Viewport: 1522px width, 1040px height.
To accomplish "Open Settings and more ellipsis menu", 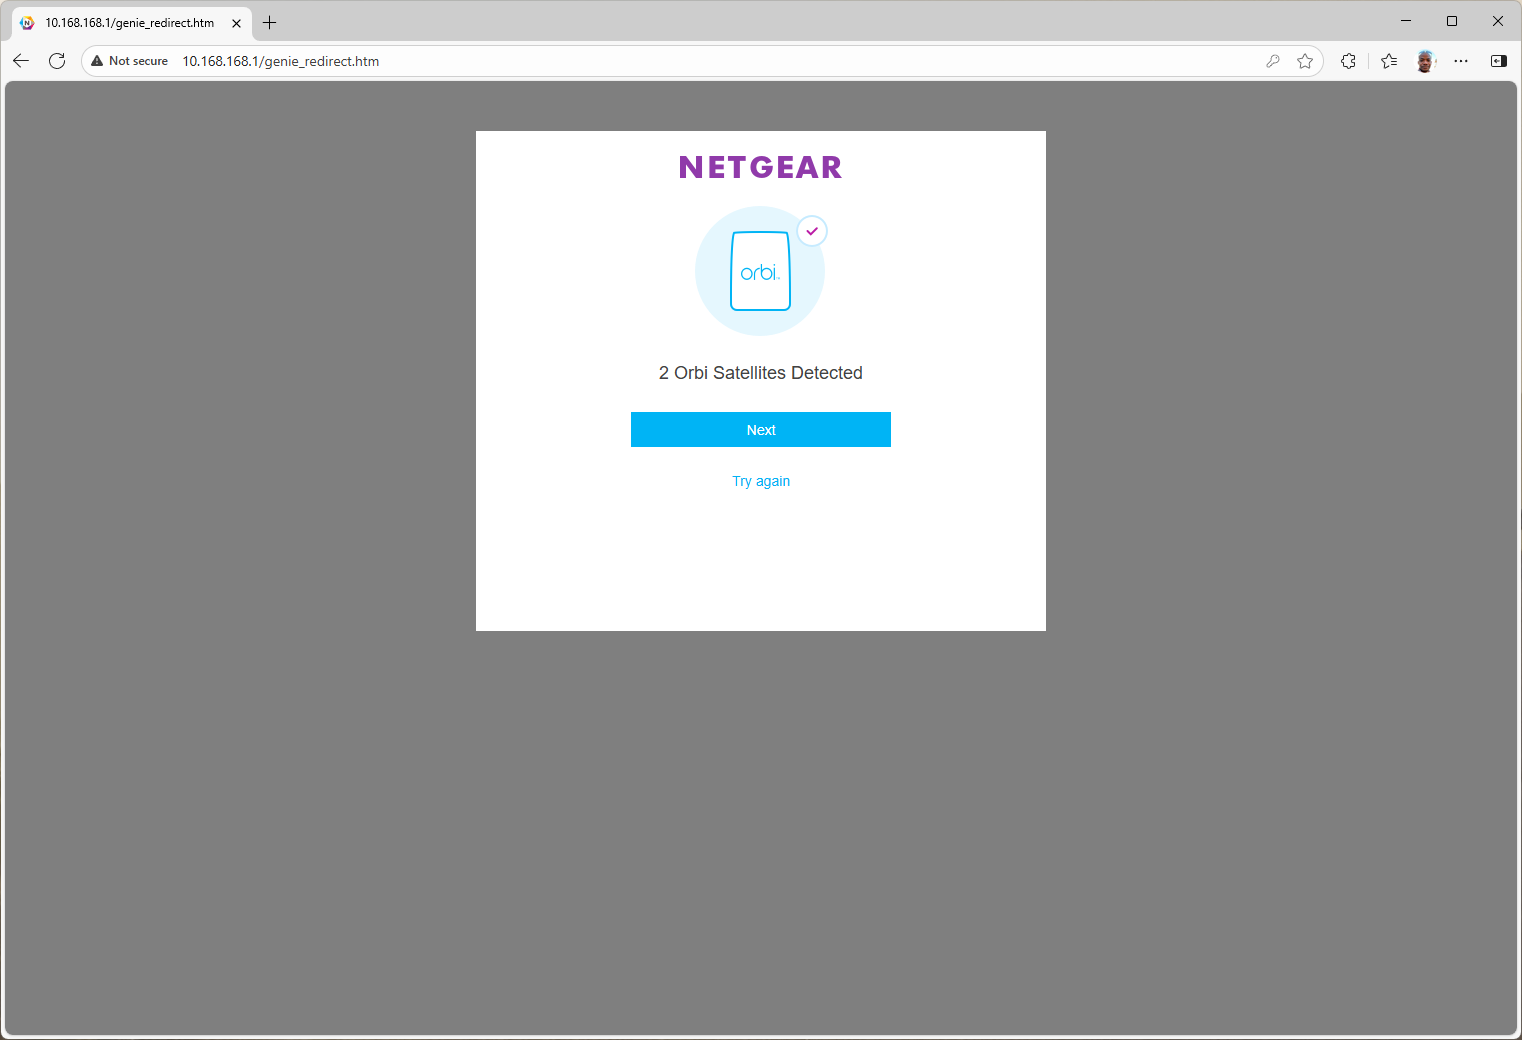I will pyautogui.click(x=1461, y=61).
